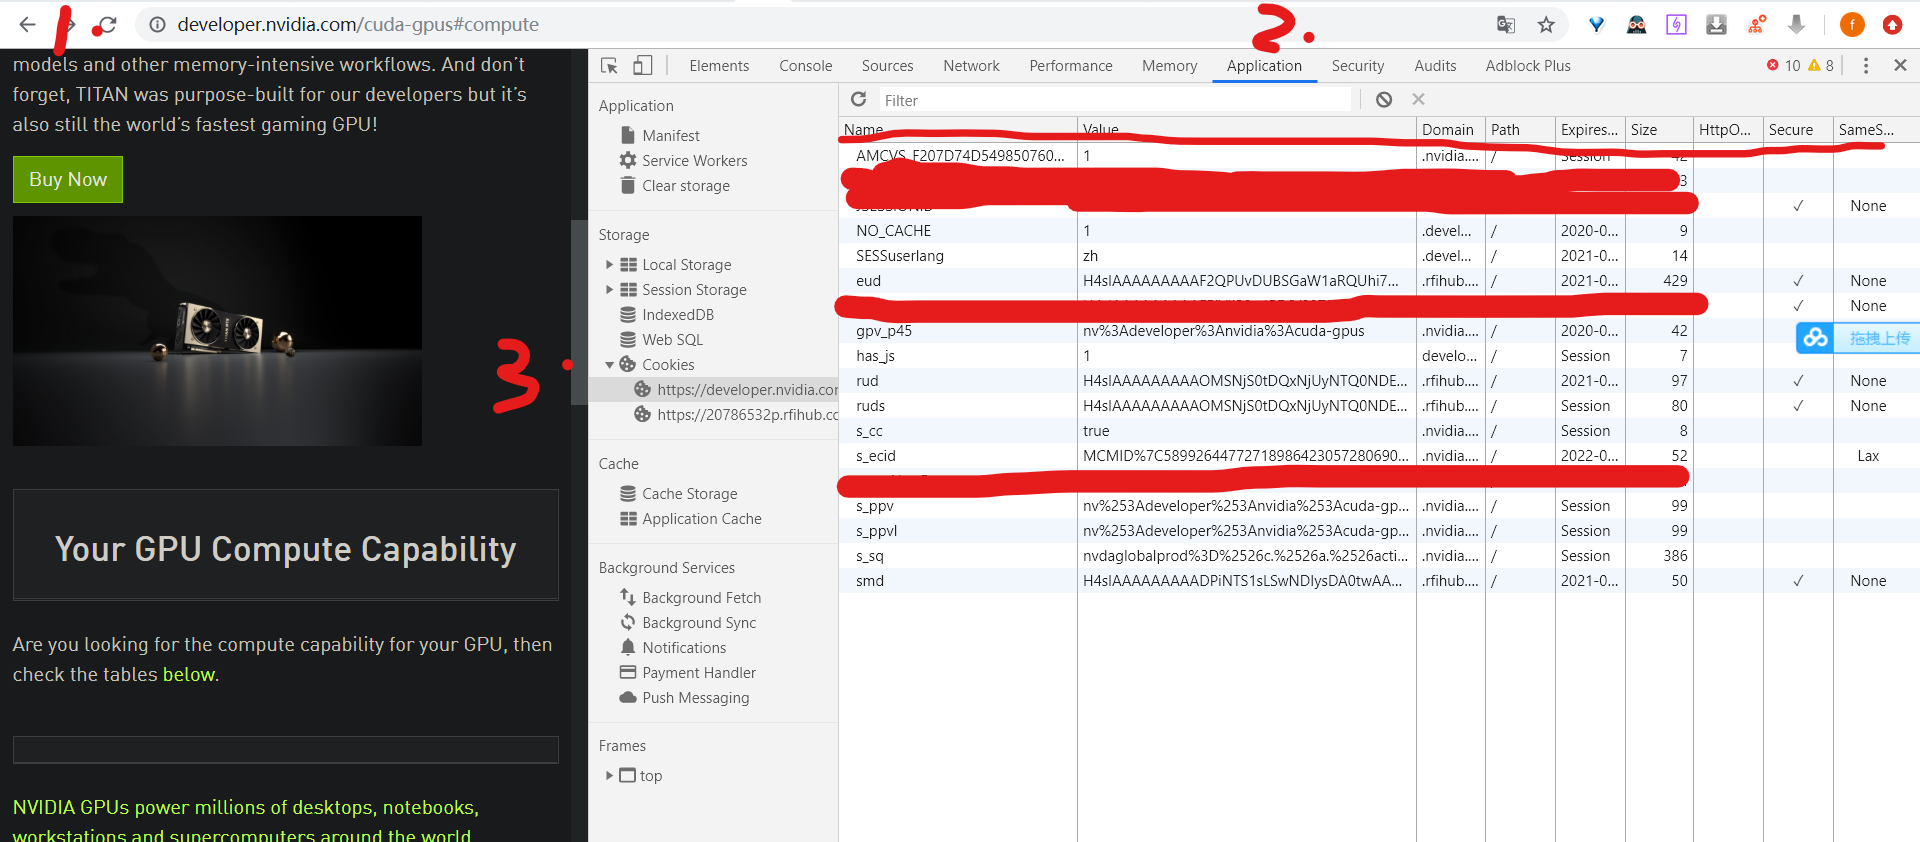1920x842 pixels.
Task: Sort cookies by Domain column header
Action: (1449, 130)
